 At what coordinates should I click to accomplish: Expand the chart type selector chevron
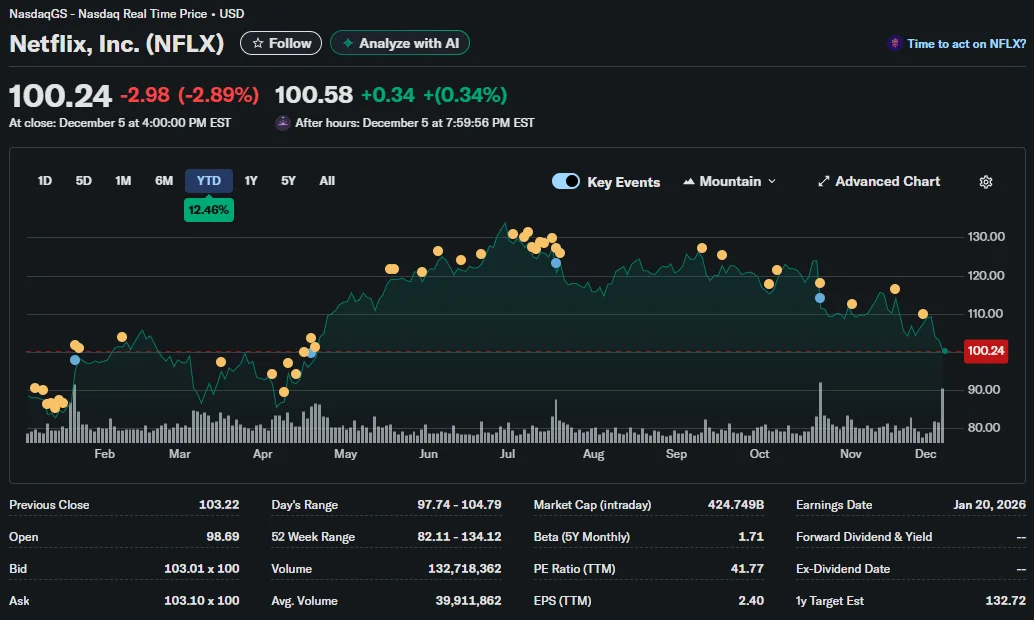point(771,182)
